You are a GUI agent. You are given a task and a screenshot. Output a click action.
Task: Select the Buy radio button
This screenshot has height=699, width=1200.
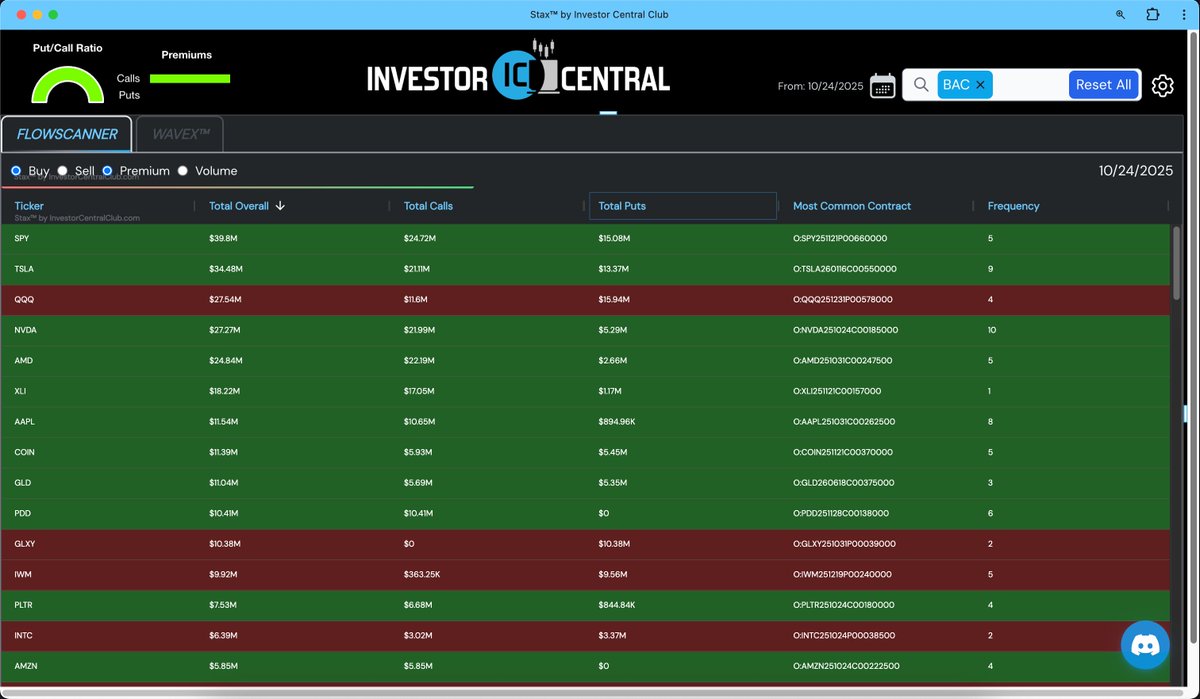[16, 171]
